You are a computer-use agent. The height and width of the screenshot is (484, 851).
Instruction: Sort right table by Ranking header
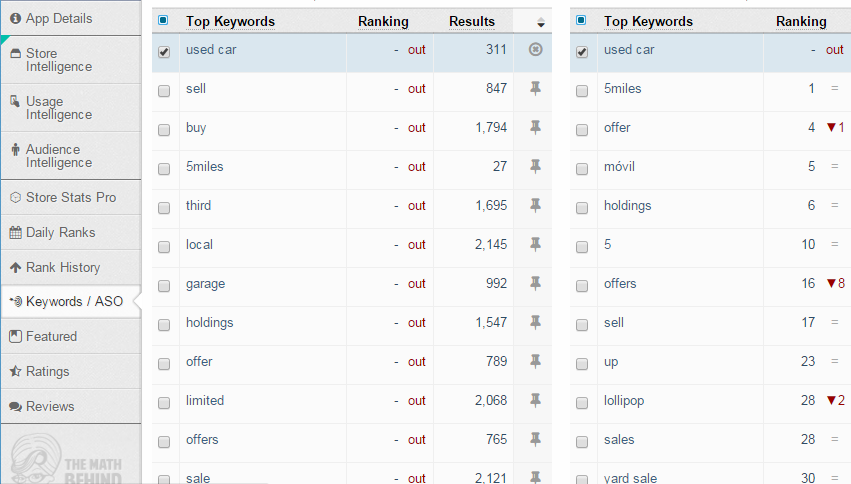pos(801,21)
